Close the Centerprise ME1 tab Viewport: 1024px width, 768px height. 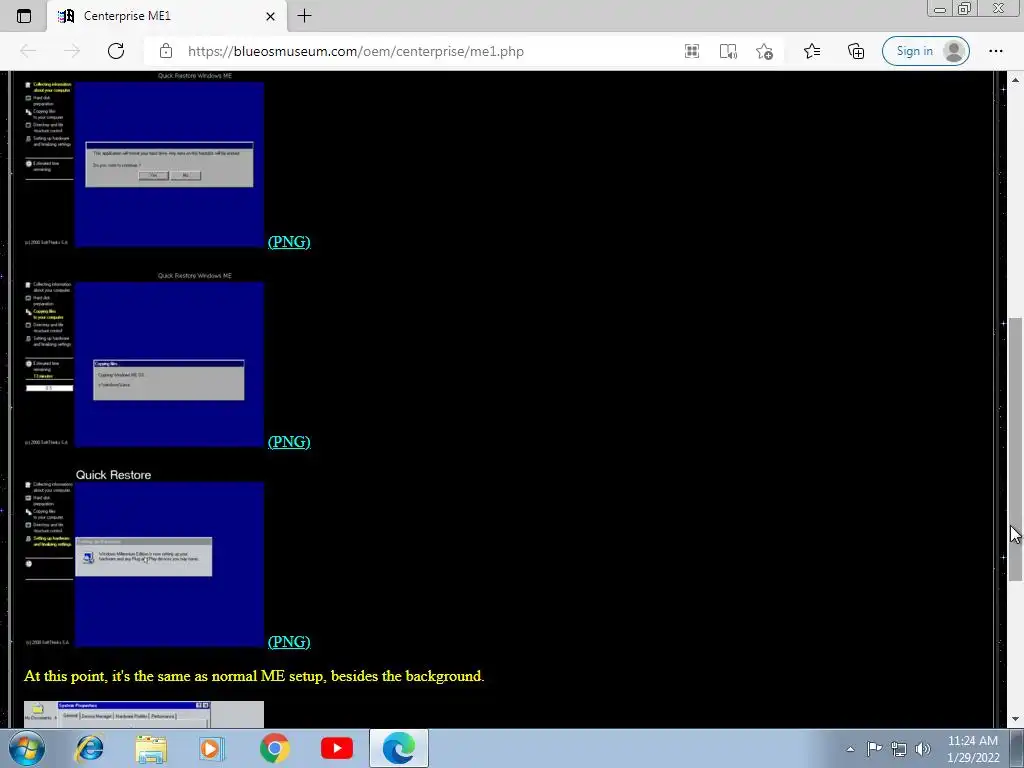click(270, 16)
